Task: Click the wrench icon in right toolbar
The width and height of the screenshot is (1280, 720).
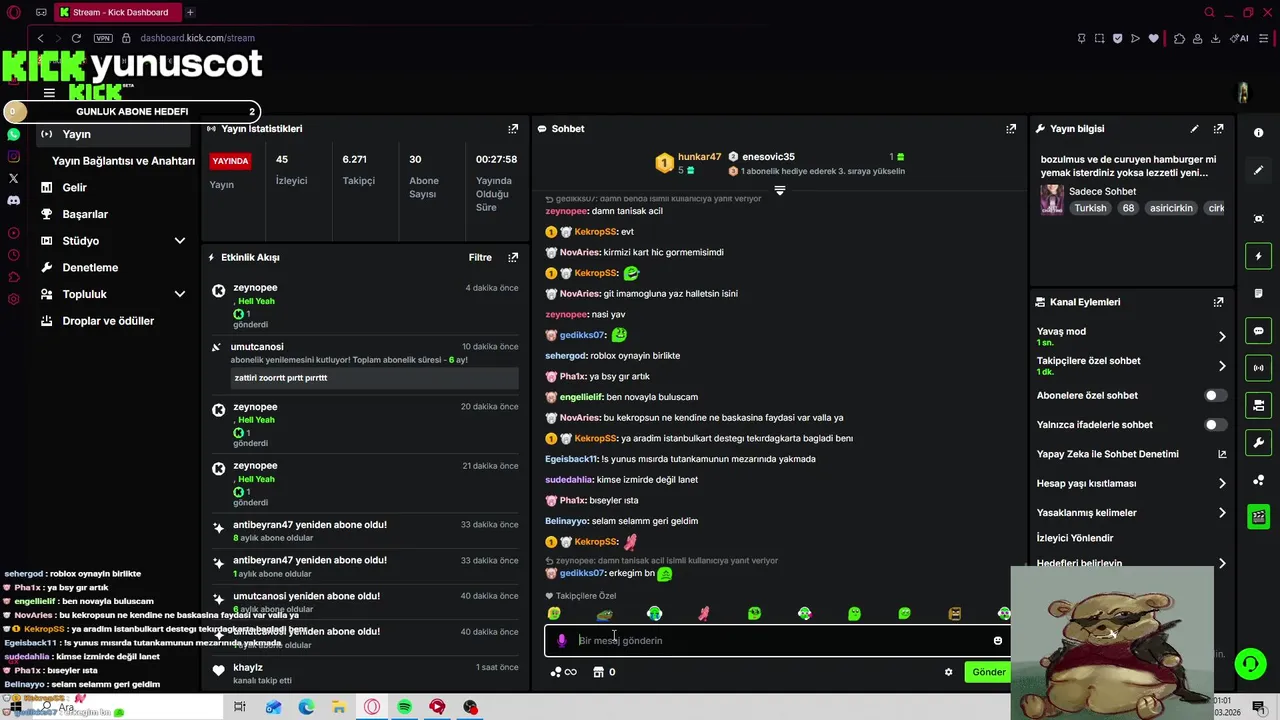Action: point(1258,442)
